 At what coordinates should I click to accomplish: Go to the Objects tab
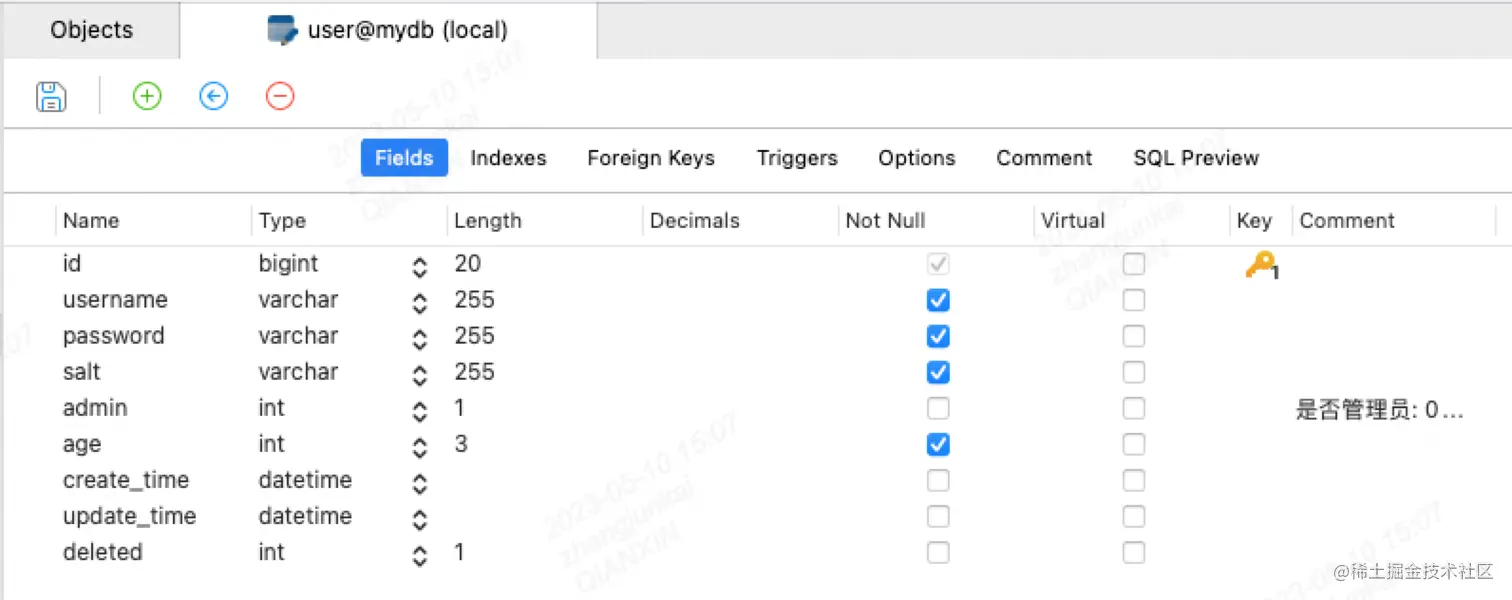click(x=90, y=29)
